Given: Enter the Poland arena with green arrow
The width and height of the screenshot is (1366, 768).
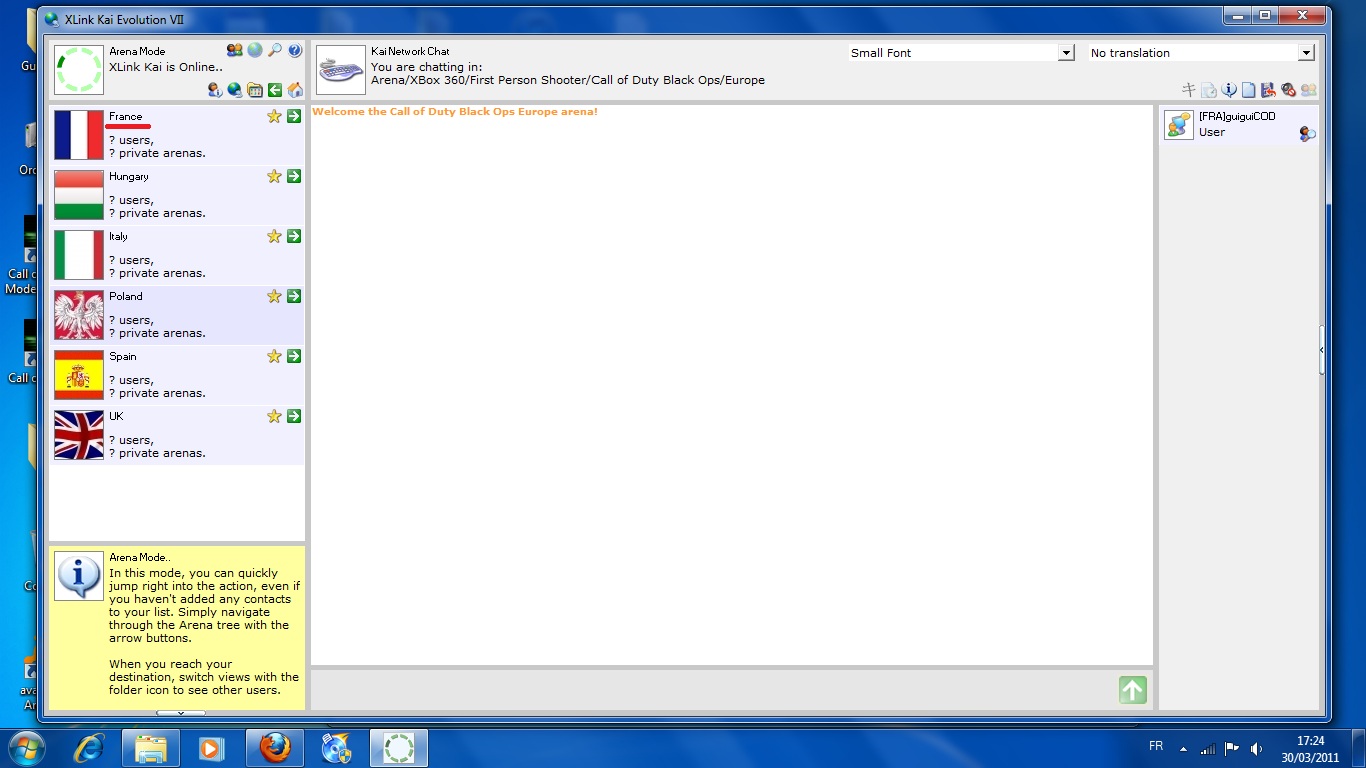Looking at the screenshot, I should coord(294,296).
